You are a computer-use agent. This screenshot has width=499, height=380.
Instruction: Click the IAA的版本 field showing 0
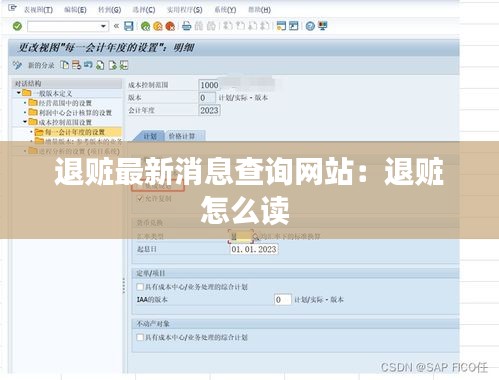point(283,299)
